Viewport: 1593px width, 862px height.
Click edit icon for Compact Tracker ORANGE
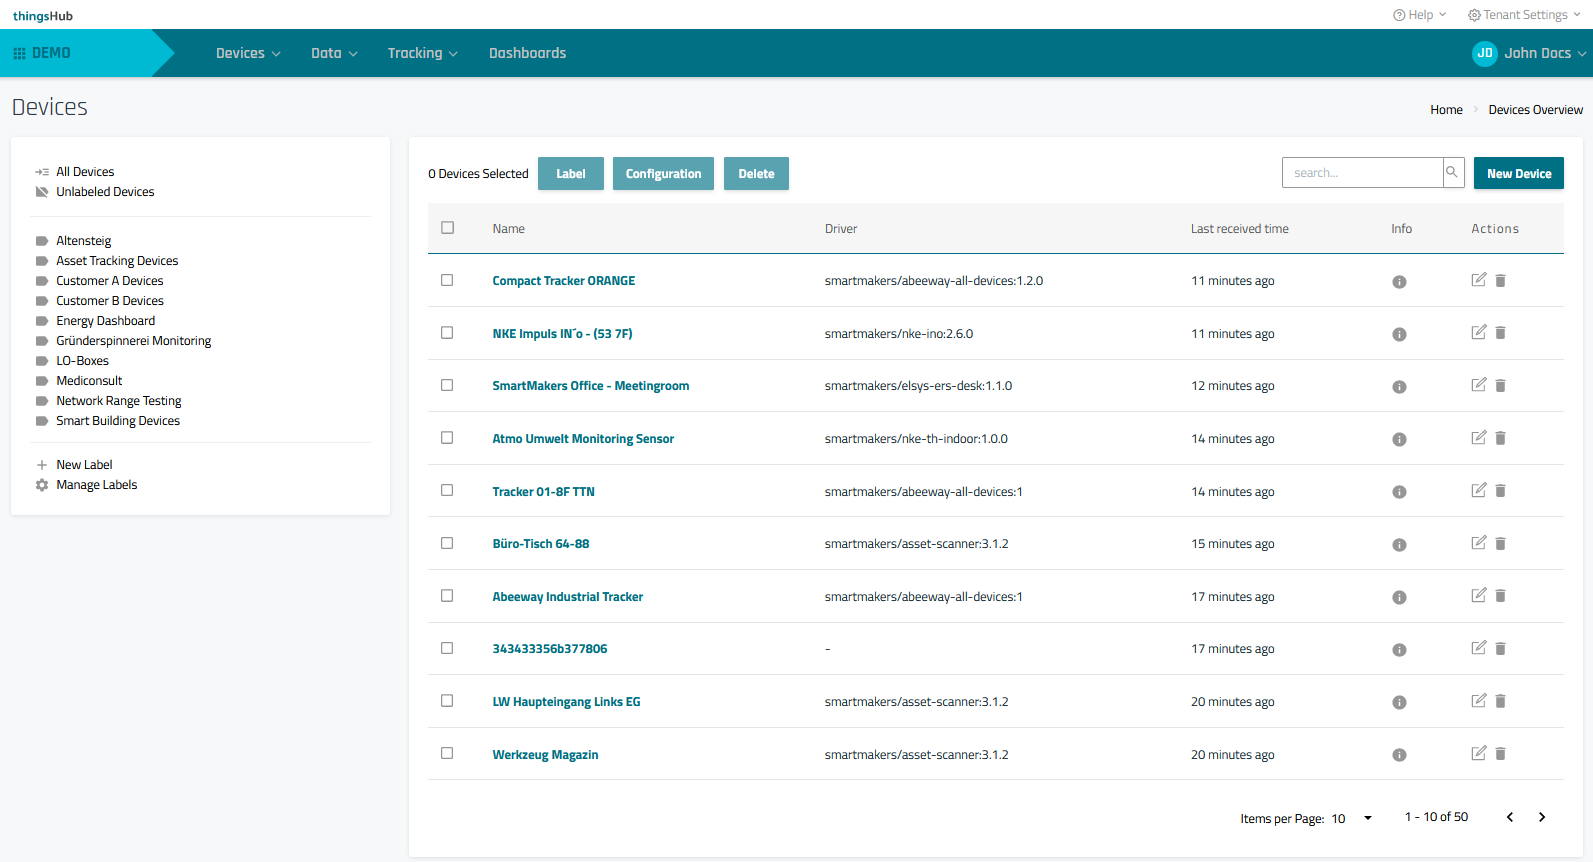pyautogui.click(x=1478, y=280)
